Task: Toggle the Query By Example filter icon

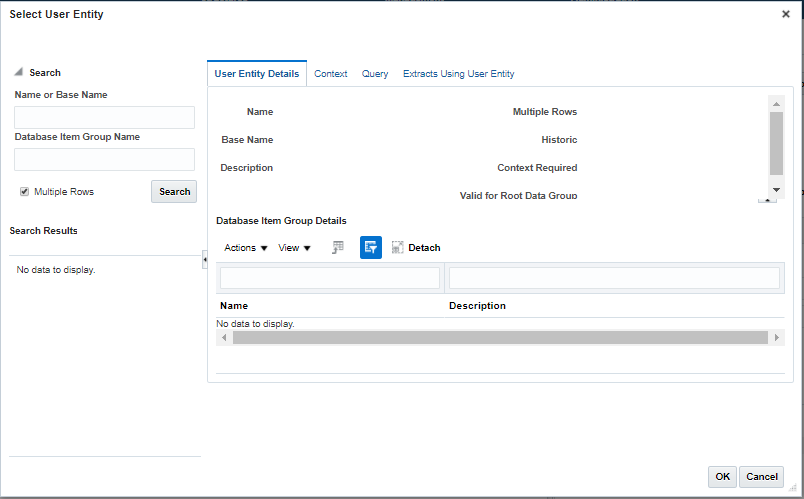Action: 371,248
